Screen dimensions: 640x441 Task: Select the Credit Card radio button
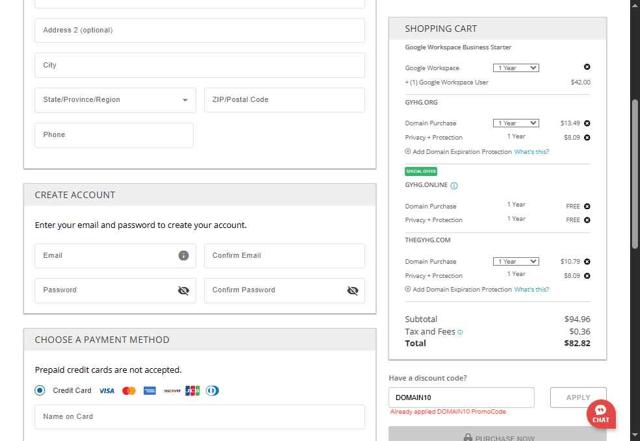[x=40, y=390]
